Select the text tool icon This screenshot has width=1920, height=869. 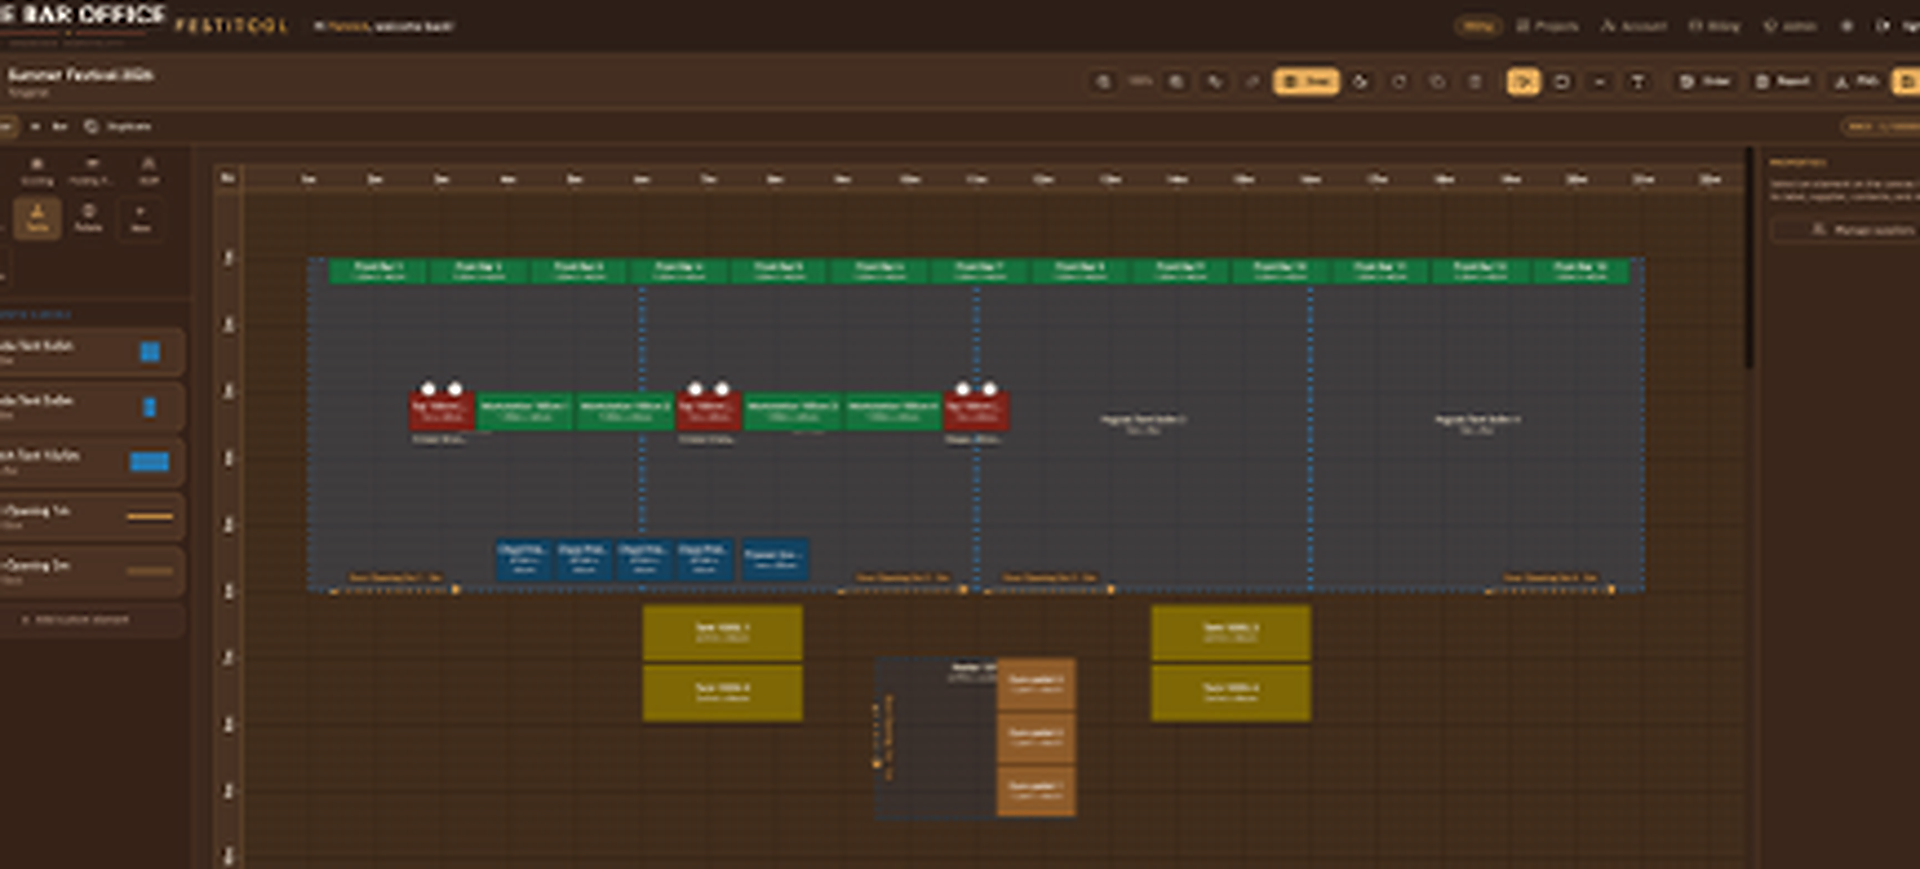pyautogui.click(x=1637, y=82)
